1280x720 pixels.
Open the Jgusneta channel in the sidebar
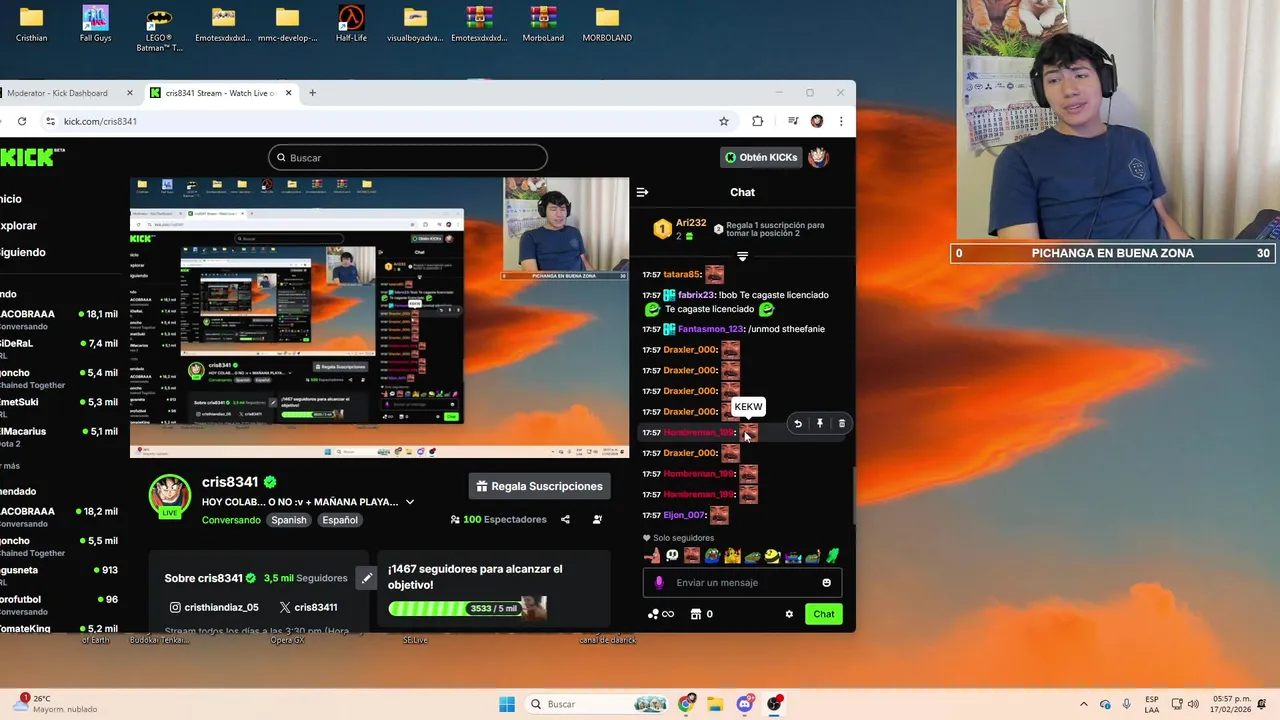pos(60,575)
